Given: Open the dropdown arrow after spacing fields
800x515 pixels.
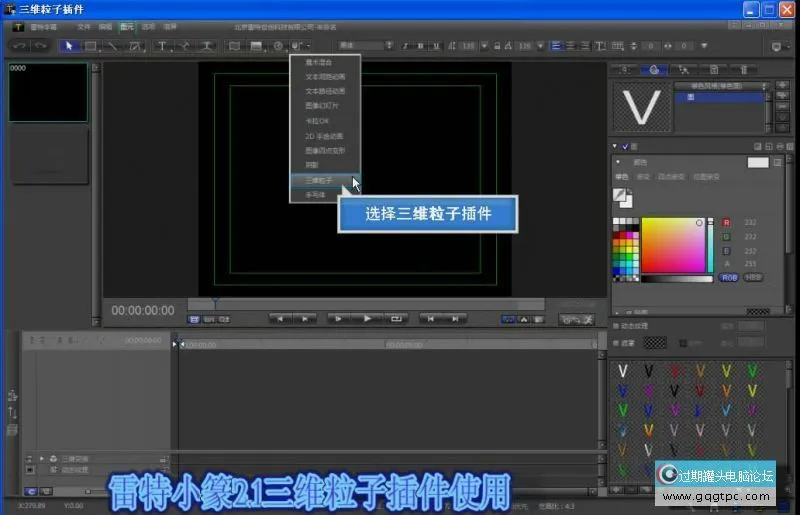Looking at the screenshot, I should pos(704,46).
